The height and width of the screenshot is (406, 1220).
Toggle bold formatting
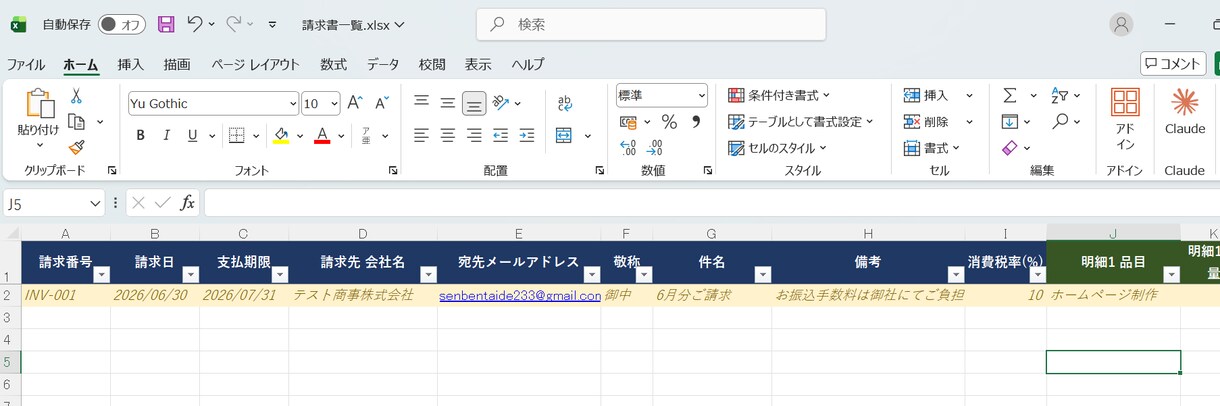(x=140, y=135)
